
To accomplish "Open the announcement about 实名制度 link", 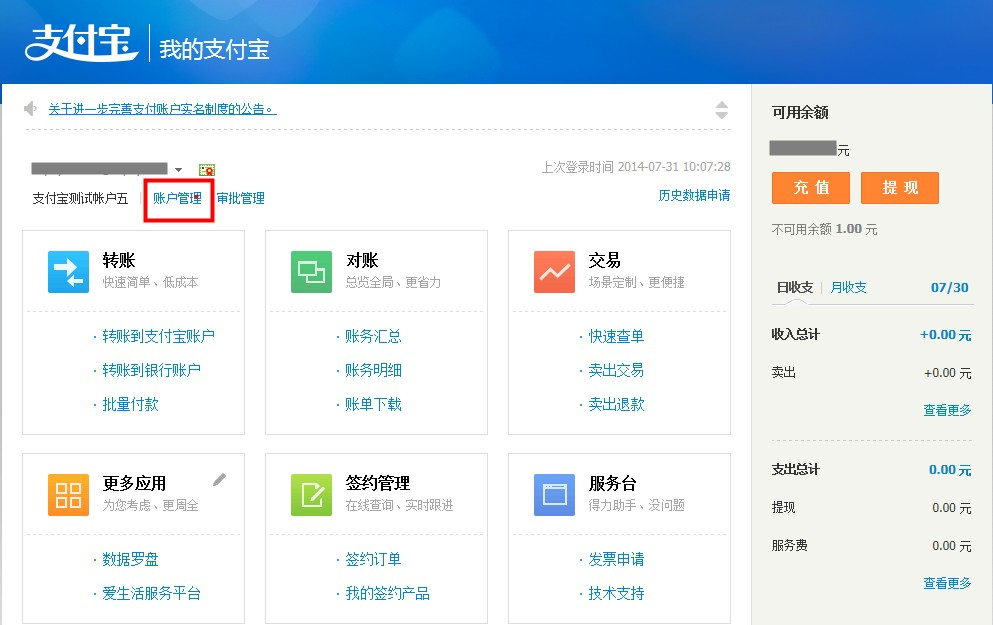I will pos(163,109).
